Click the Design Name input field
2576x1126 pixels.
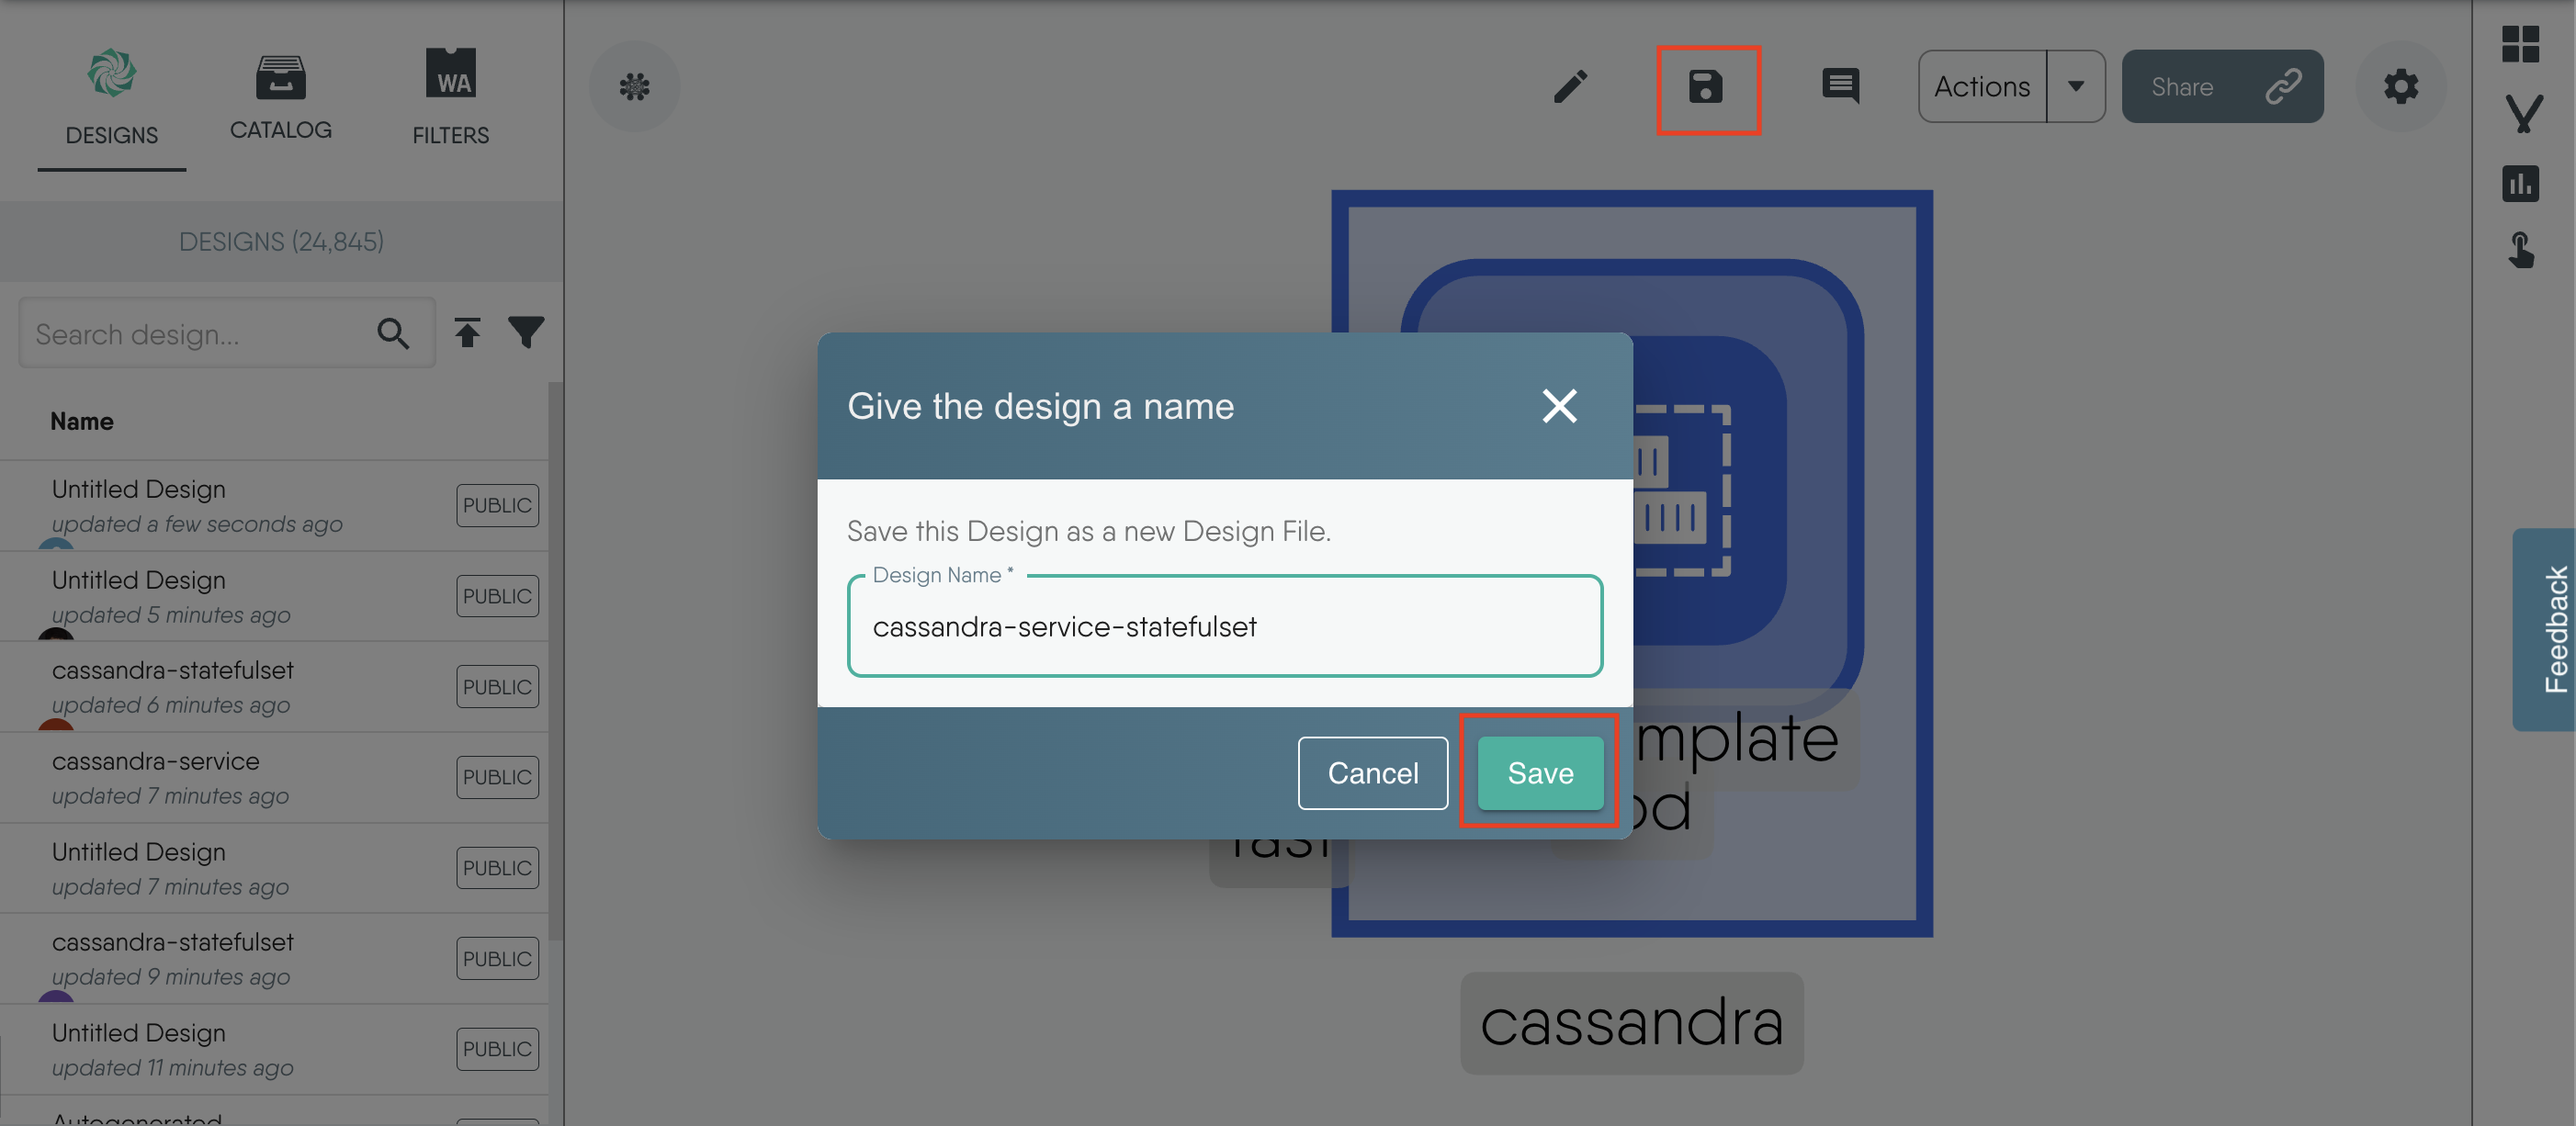1224,627
